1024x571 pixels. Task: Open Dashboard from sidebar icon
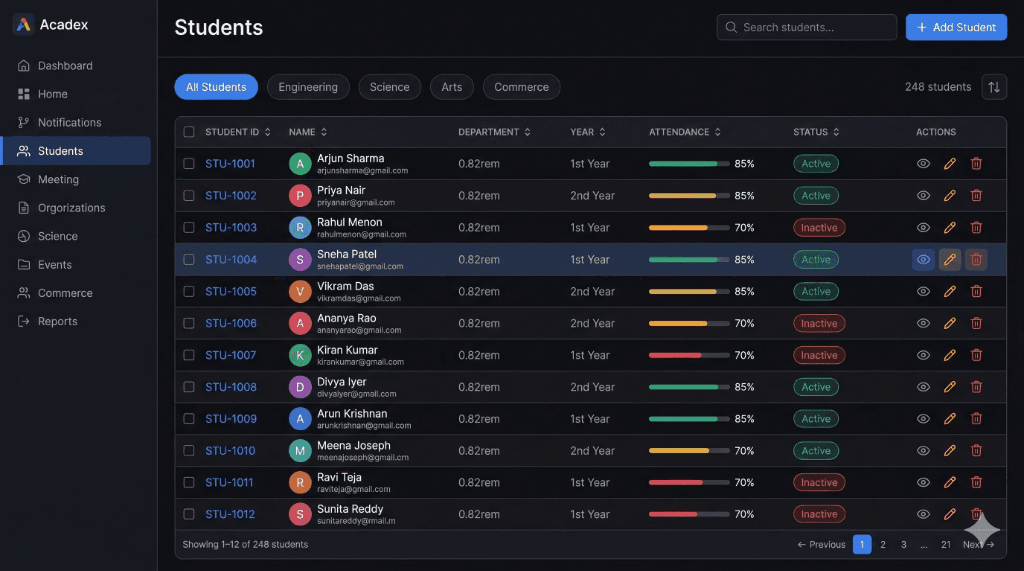pyautogui.click(x=24, y=66)
